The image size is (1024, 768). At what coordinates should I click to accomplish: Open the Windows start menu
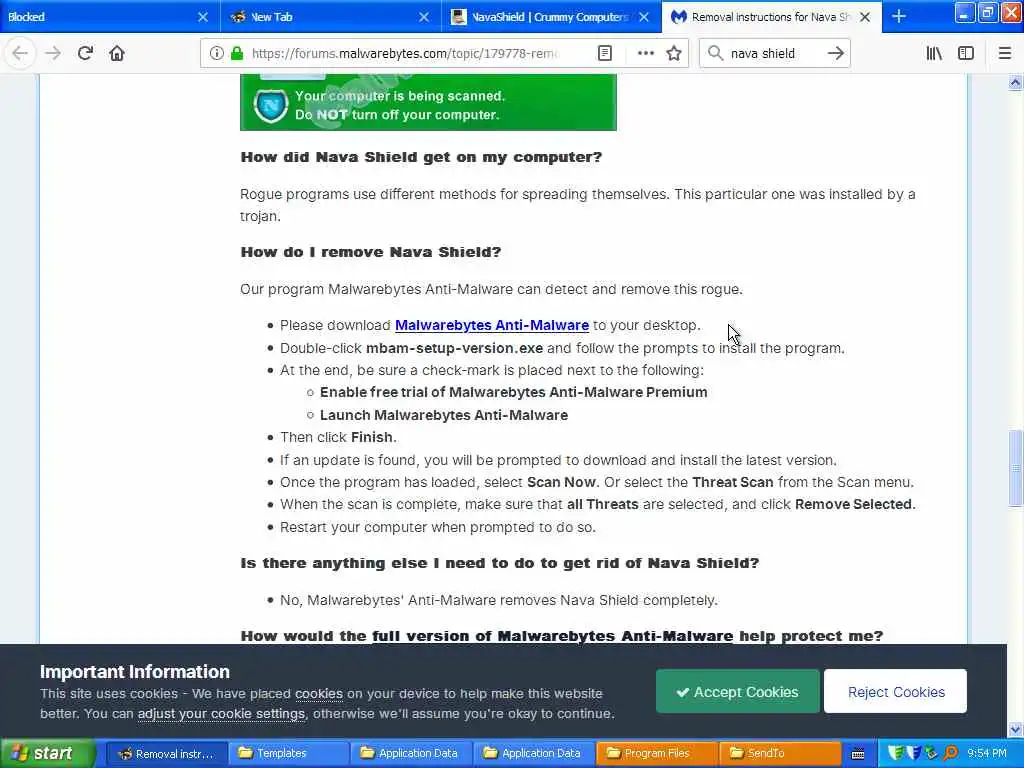click(47, 754)
